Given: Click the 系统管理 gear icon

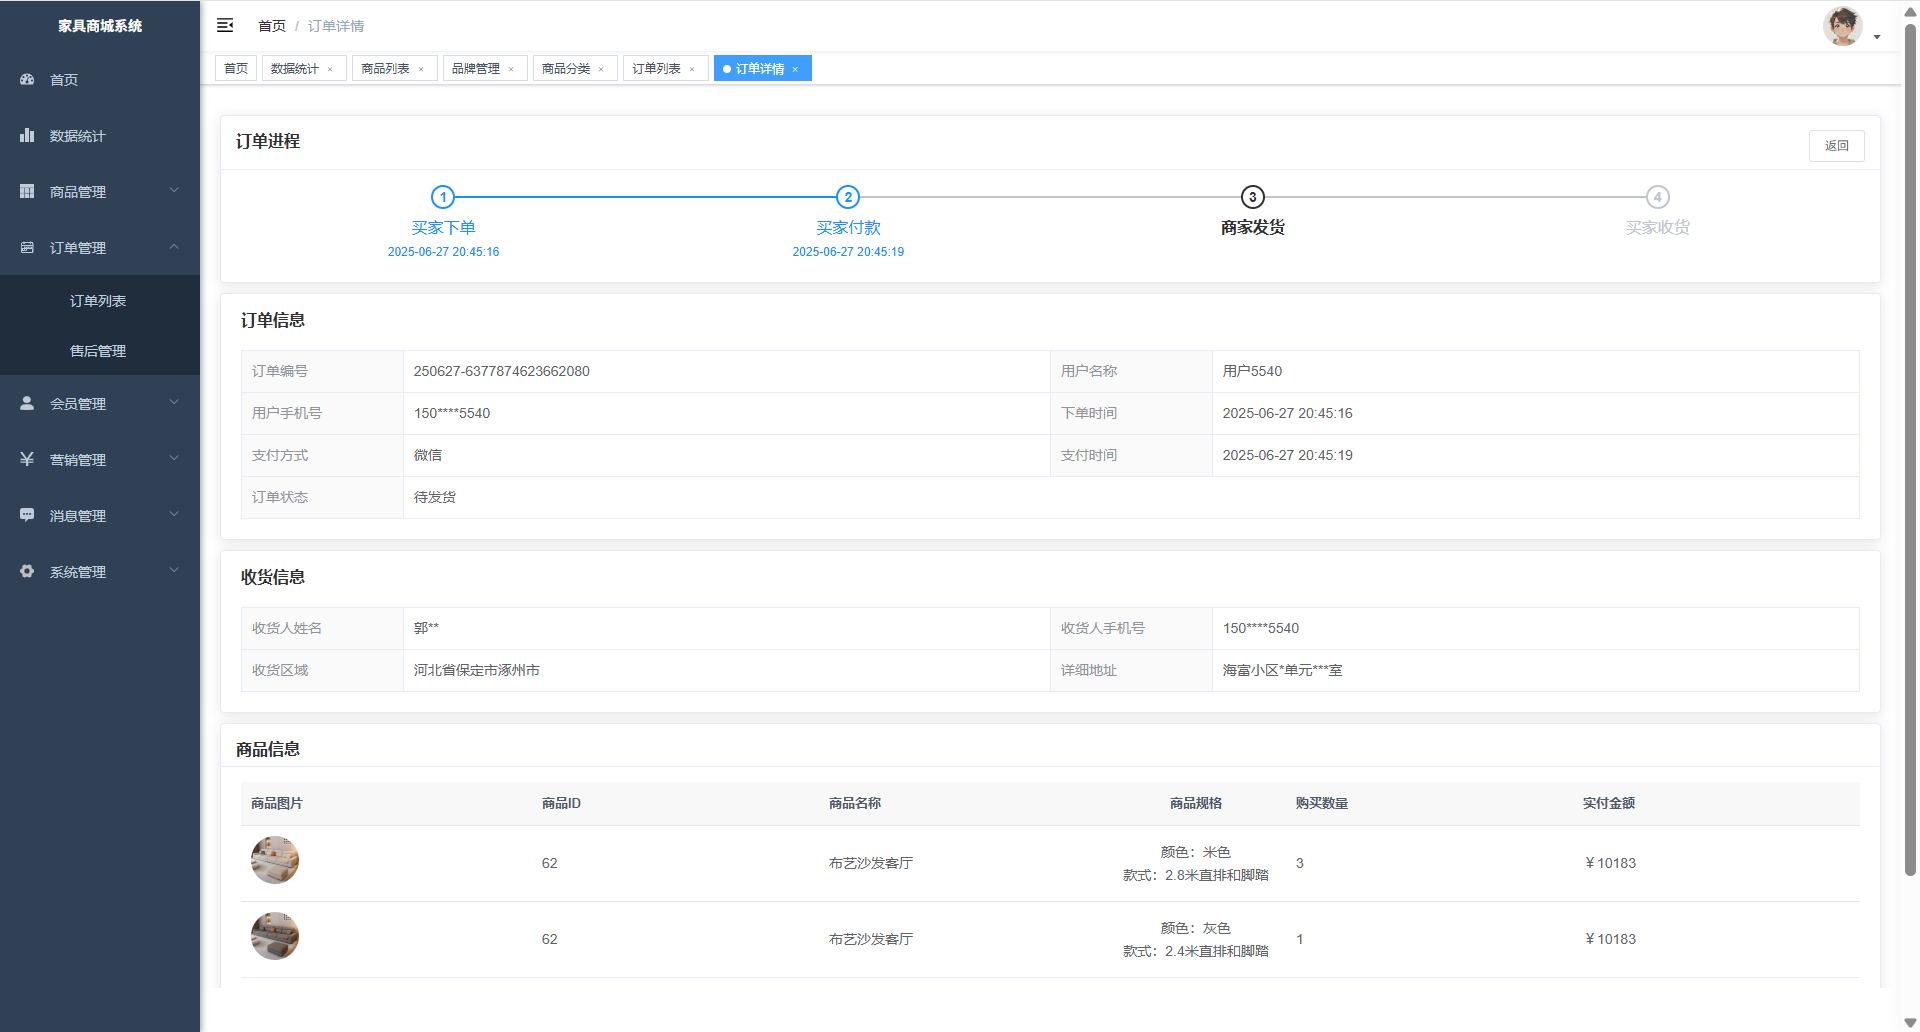Looking at the screenshot, I should (x=27, y=571).
